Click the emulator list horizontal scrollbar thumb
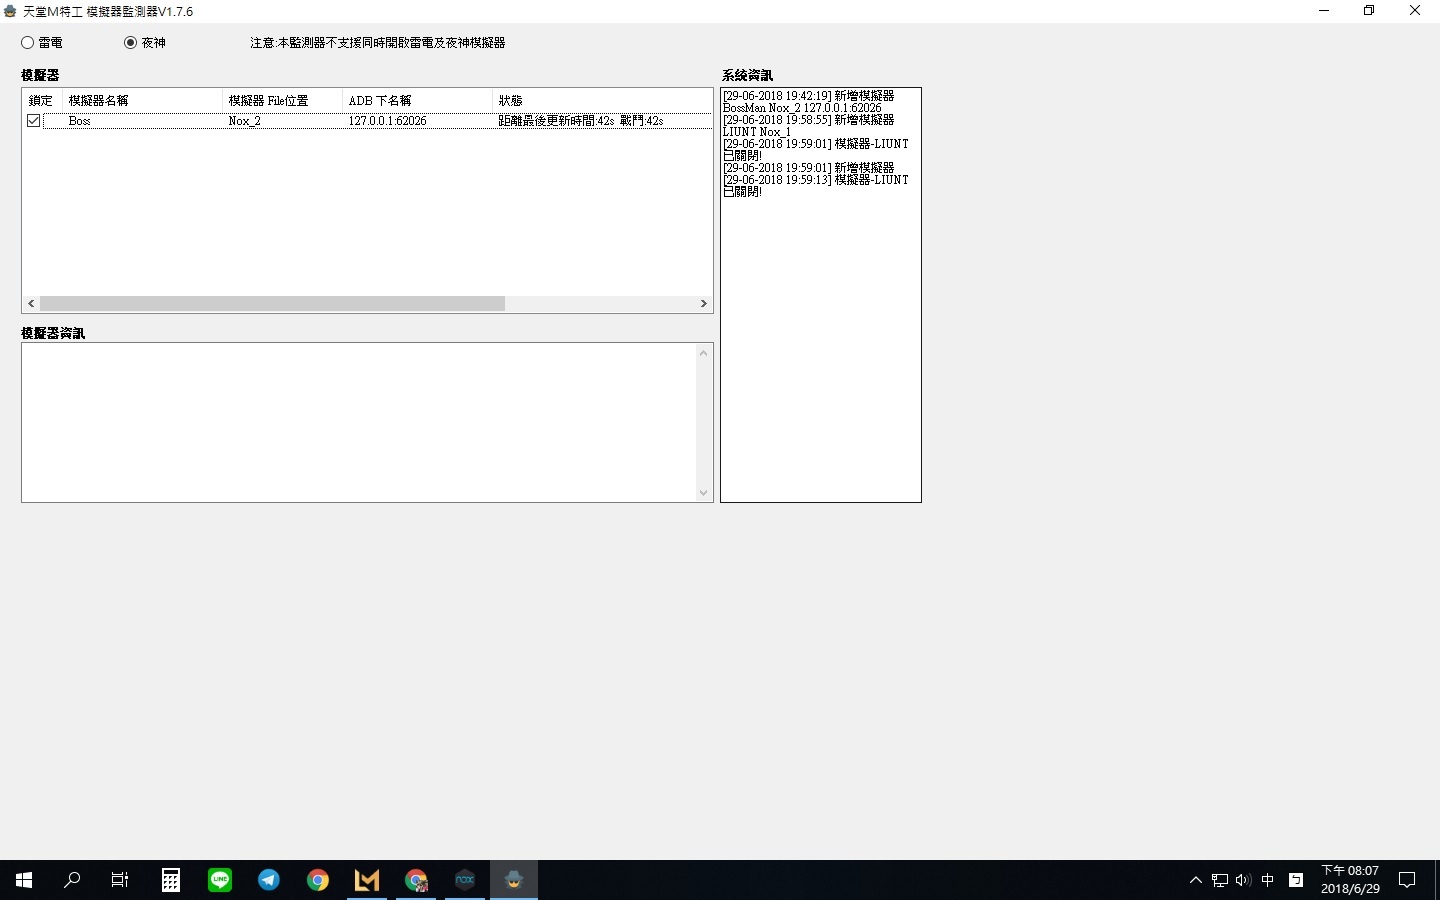The image size is (1440, 900). point(272,303)
